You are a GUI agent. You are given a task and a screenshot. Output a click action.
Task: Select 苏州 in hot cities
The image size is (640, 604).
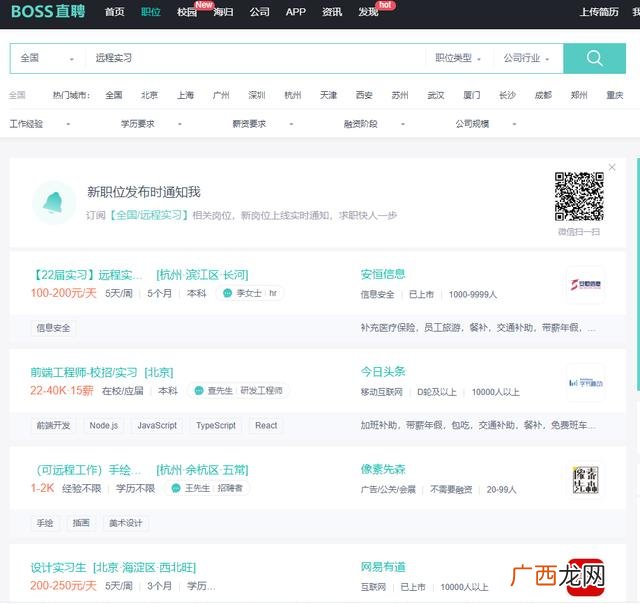(x=400, y=95)
